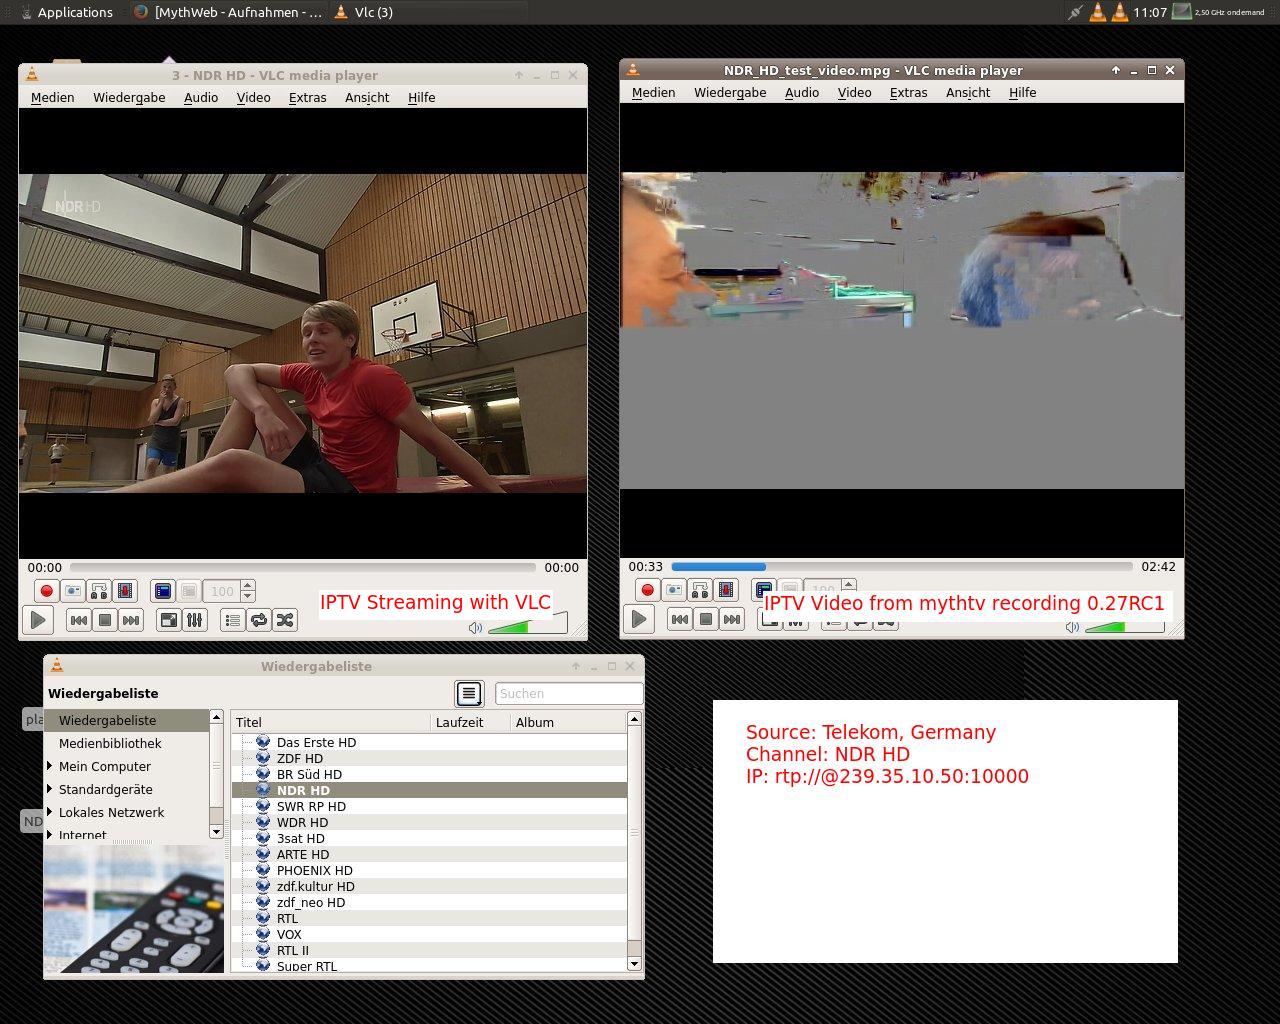
Task: Stop playback in the NDR HD stream window
Action: pyautogui.click(x=105, y=620)
